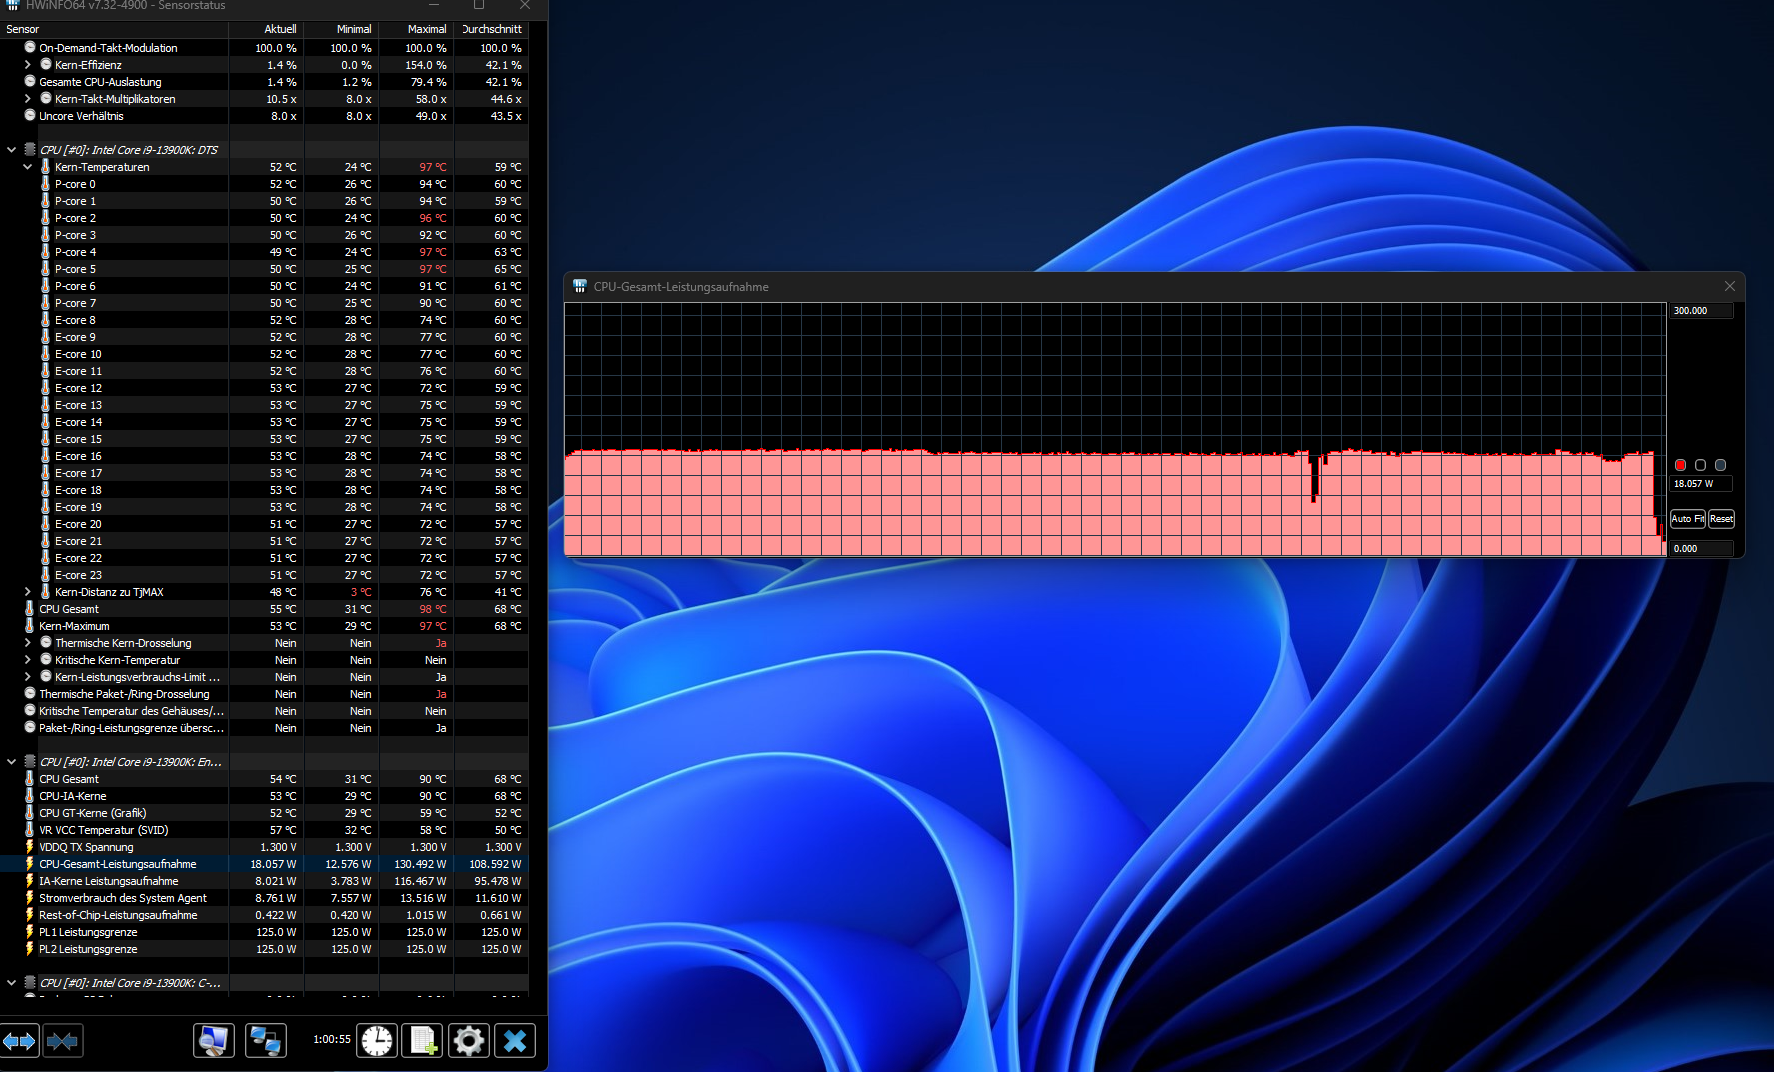Open system summary via the monitor-magnifier icon

coord(214,1040)
